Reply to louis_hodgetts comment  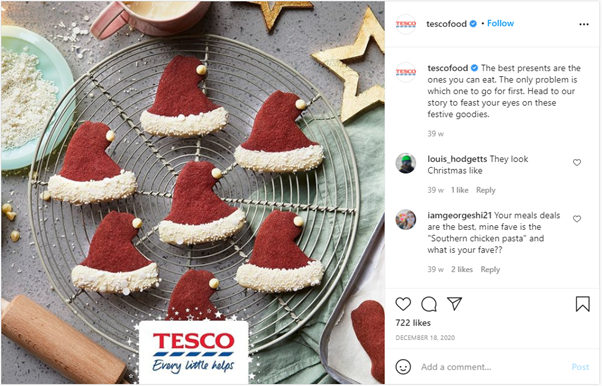486,190
